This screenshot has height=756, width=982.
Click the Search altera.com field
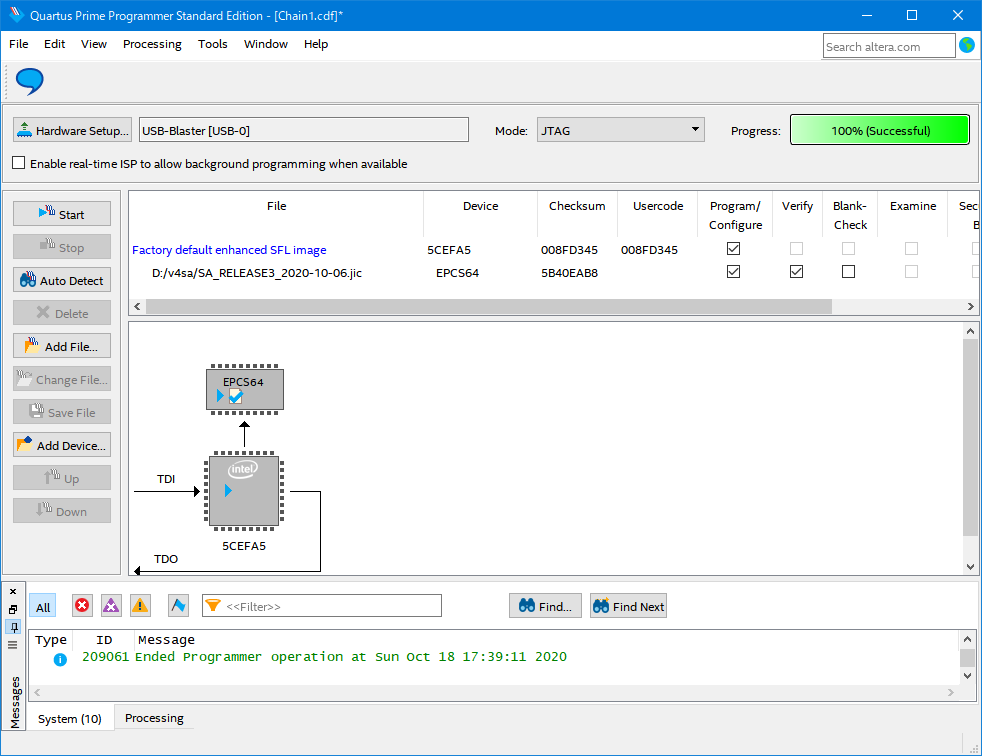(889, 46)
